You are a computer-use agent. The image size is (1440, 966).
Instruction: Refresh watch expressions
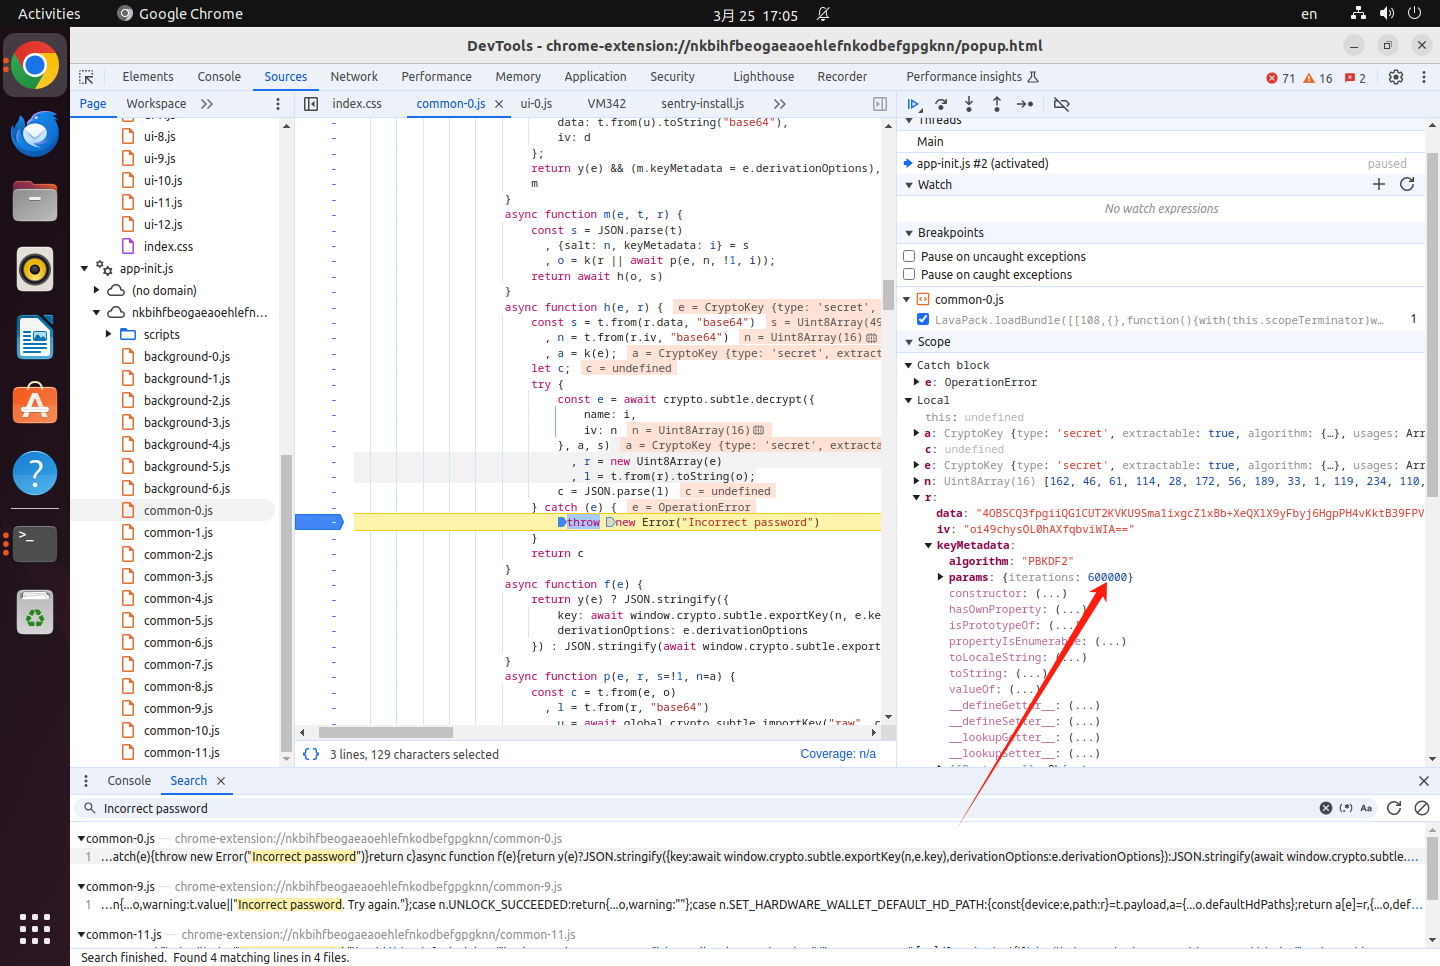[1407, 184]
